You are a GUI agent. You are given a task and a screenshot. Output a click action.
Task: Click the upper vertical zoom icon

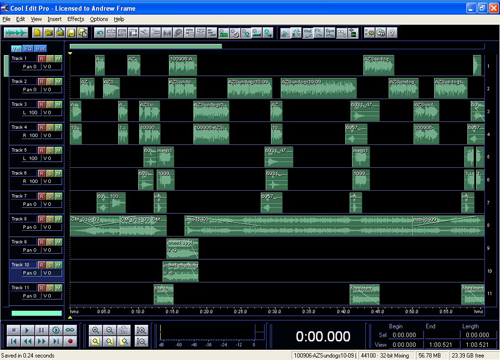tap(141, 330)
